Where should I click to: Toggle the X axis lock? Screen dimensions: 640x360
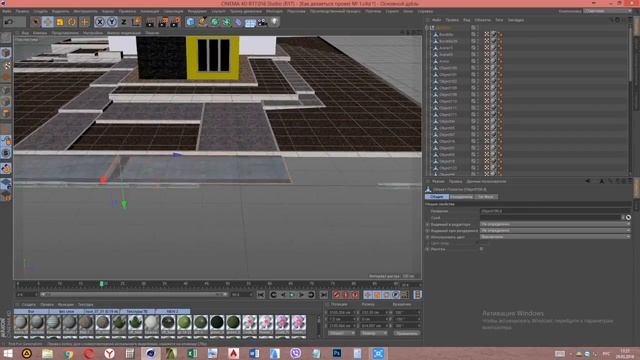(100, 22)
